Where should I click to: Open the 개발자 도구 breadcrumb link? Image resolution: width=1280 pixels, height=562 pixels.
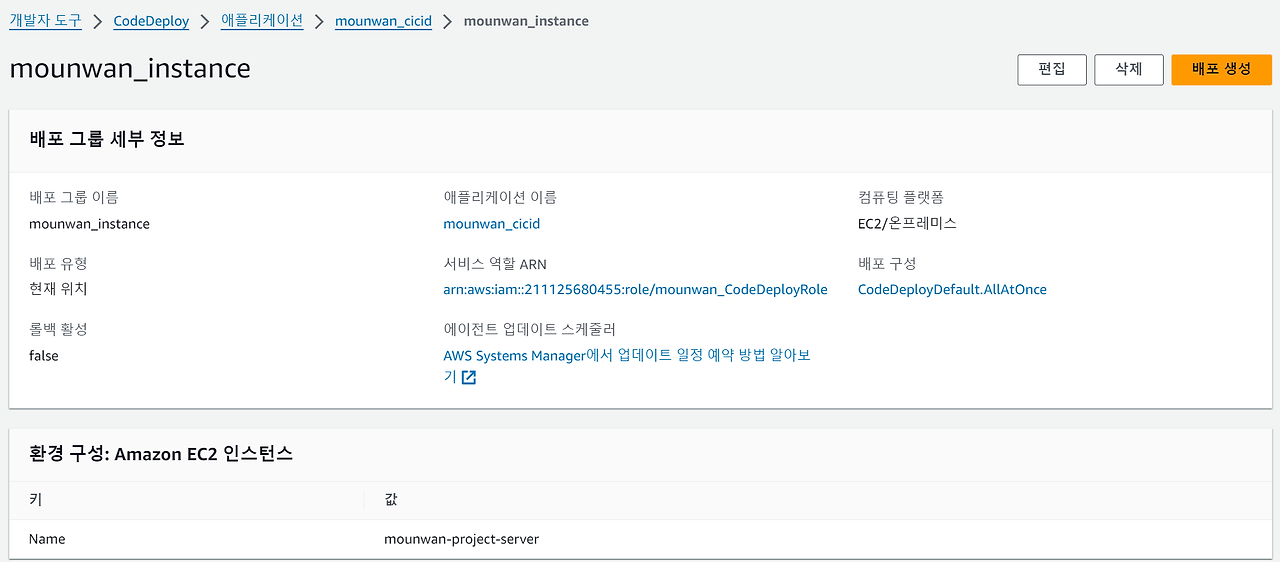click(x=45, y=20)
